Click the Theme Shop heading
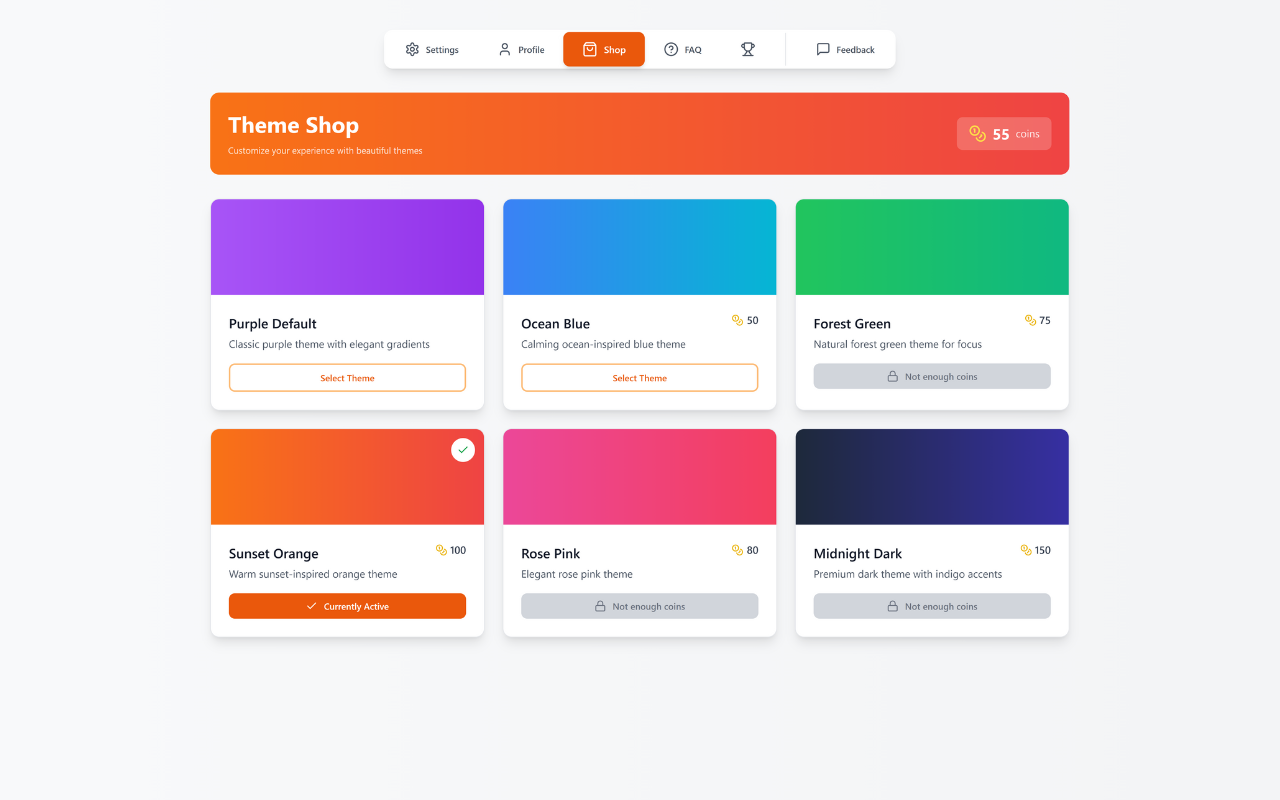 tap(293, 125)
